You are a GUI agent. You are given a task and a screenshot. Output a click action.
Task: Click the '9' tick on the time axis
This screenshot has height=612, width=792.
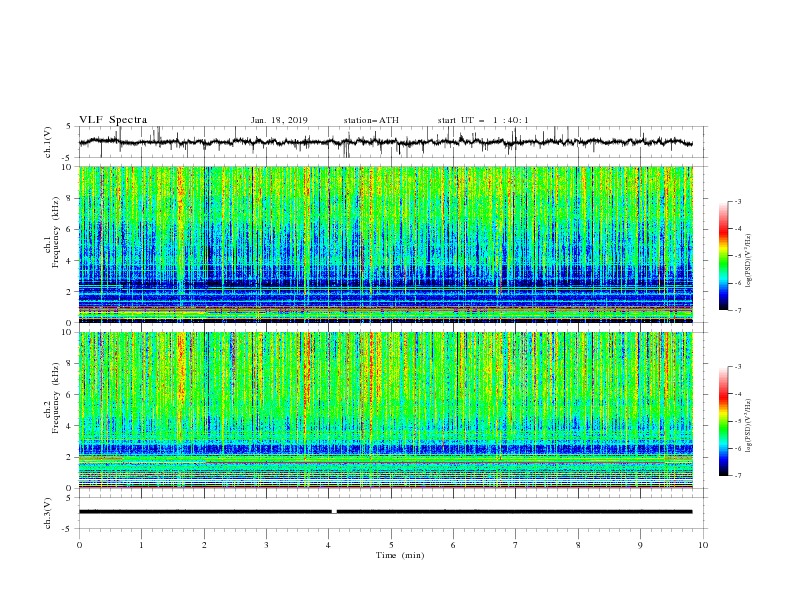click(640, 545)
